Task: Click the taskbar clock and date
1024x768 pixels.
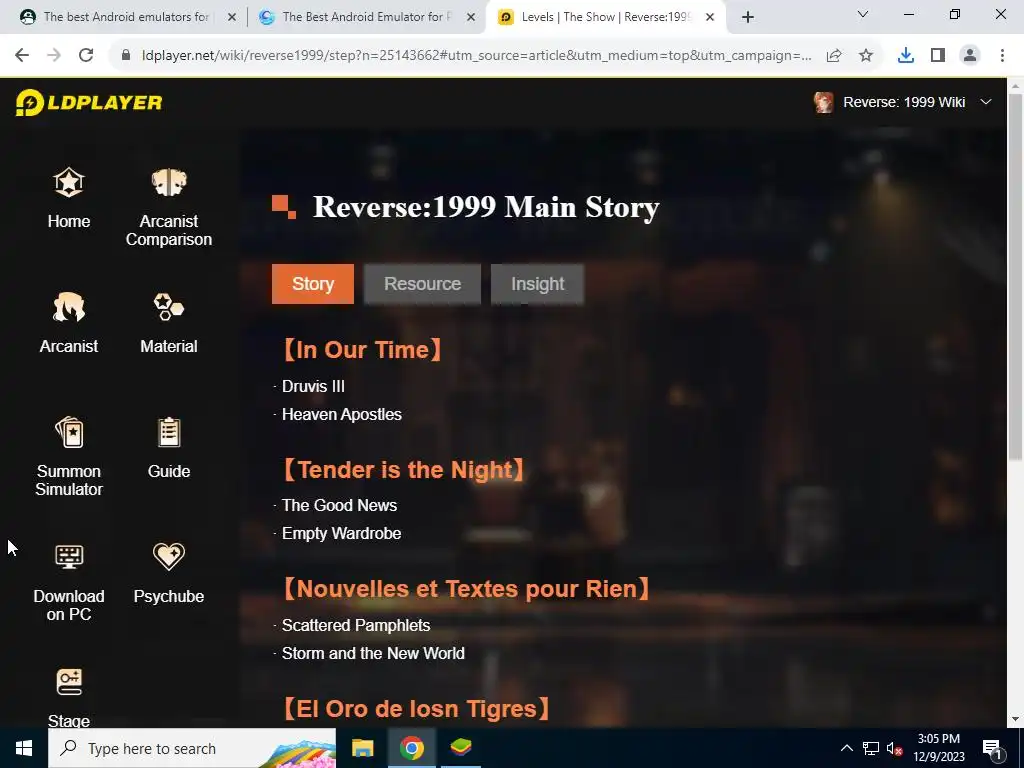Action: pyautogui.click(x=938, y=748)
